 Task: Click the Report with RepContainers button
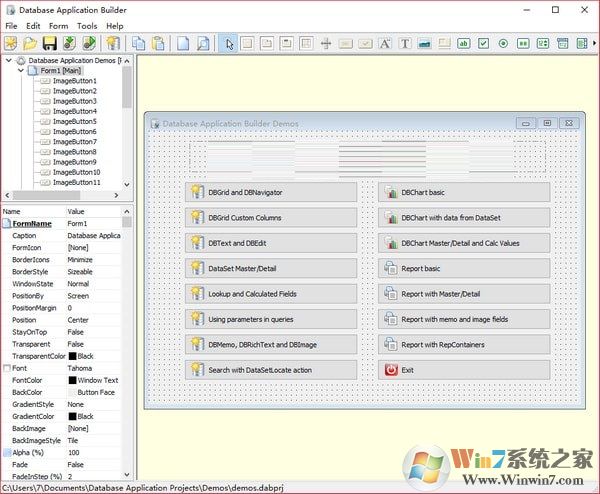tap(464, 344)
